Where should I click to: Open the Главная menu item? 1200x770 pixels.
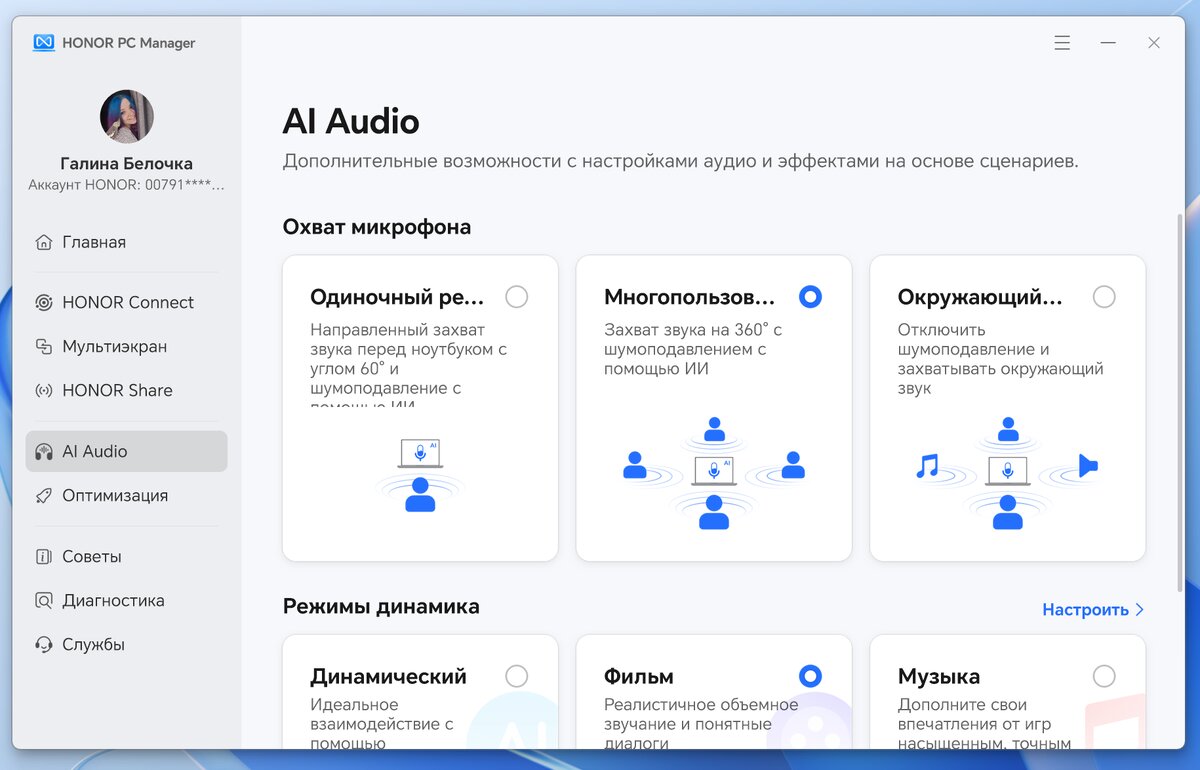tap(126, 242)
